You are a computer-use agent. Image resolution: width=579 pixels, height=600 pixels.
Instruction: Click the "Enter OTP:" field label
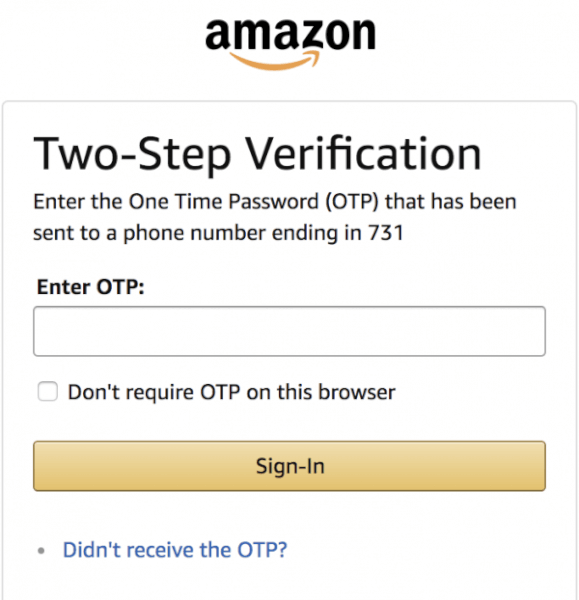click(91, 287)
